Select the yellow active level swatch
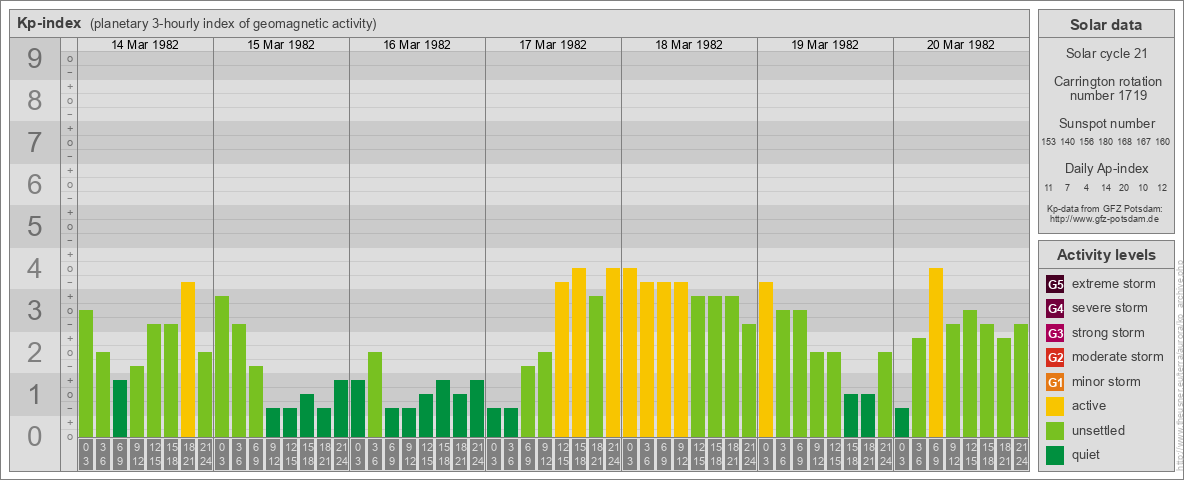 point(1055,406)
